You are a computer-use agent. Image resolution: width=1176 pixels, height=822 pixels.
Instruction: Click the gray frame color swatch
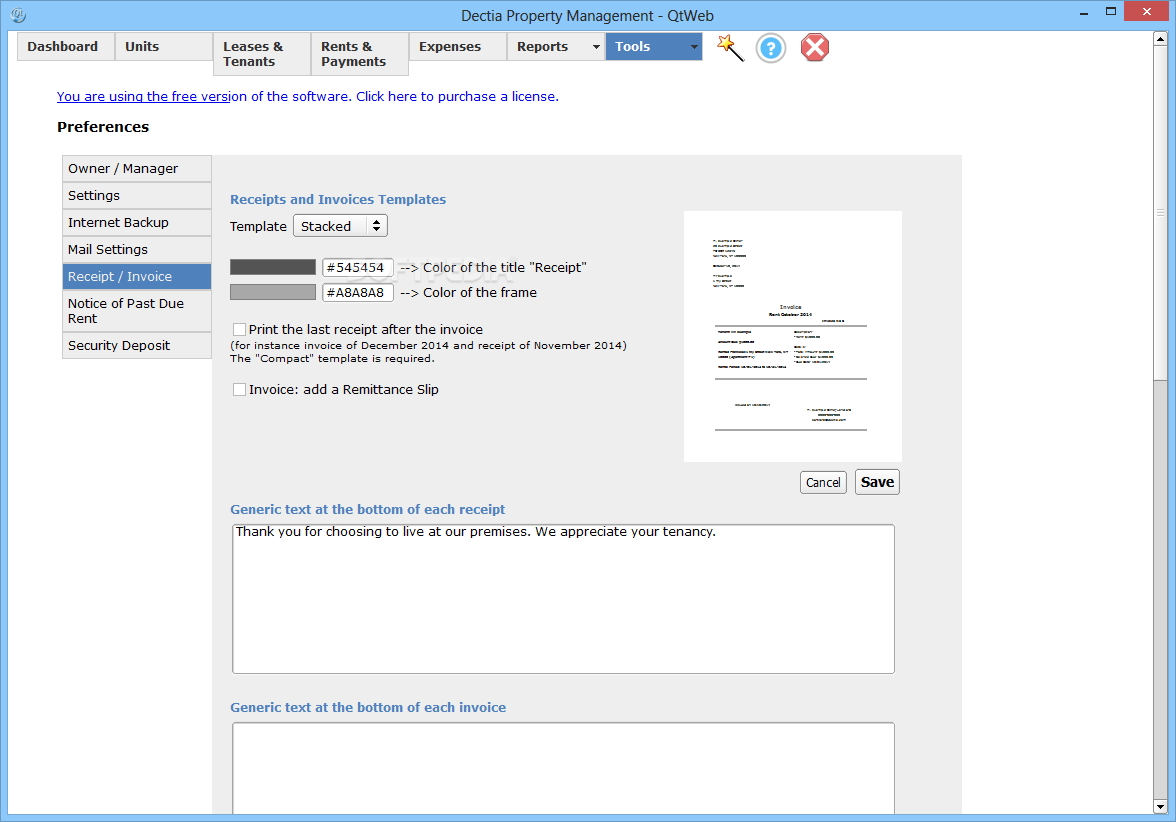273,292
